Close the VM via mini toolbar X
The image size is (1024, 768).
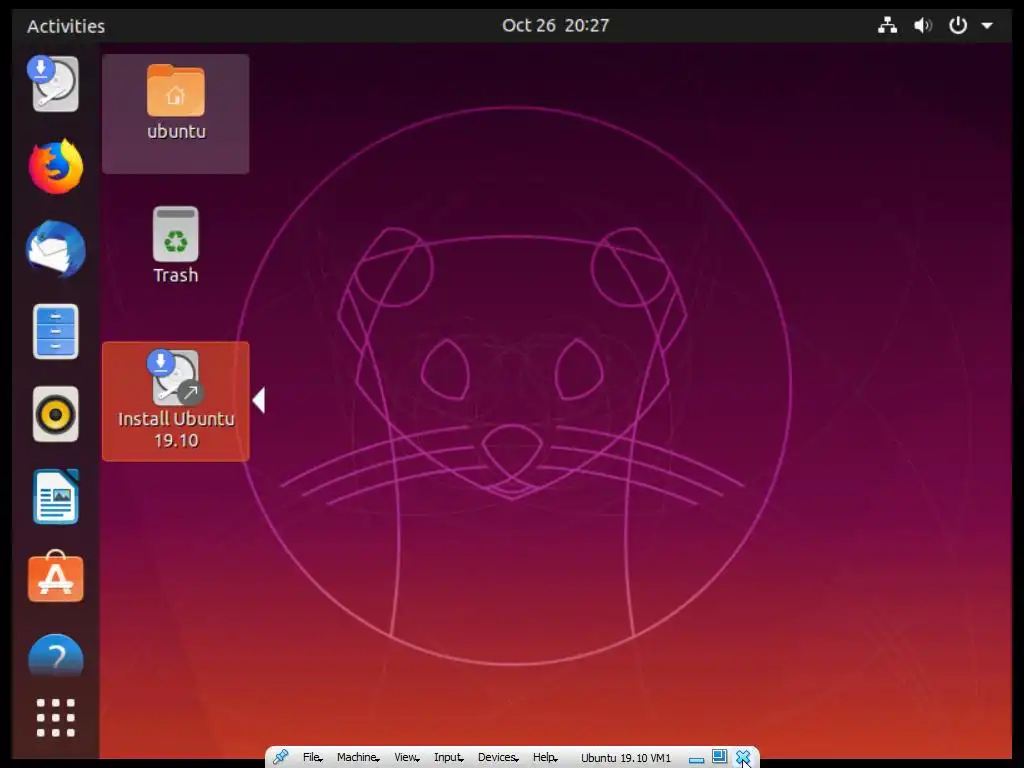click(743, 757)
